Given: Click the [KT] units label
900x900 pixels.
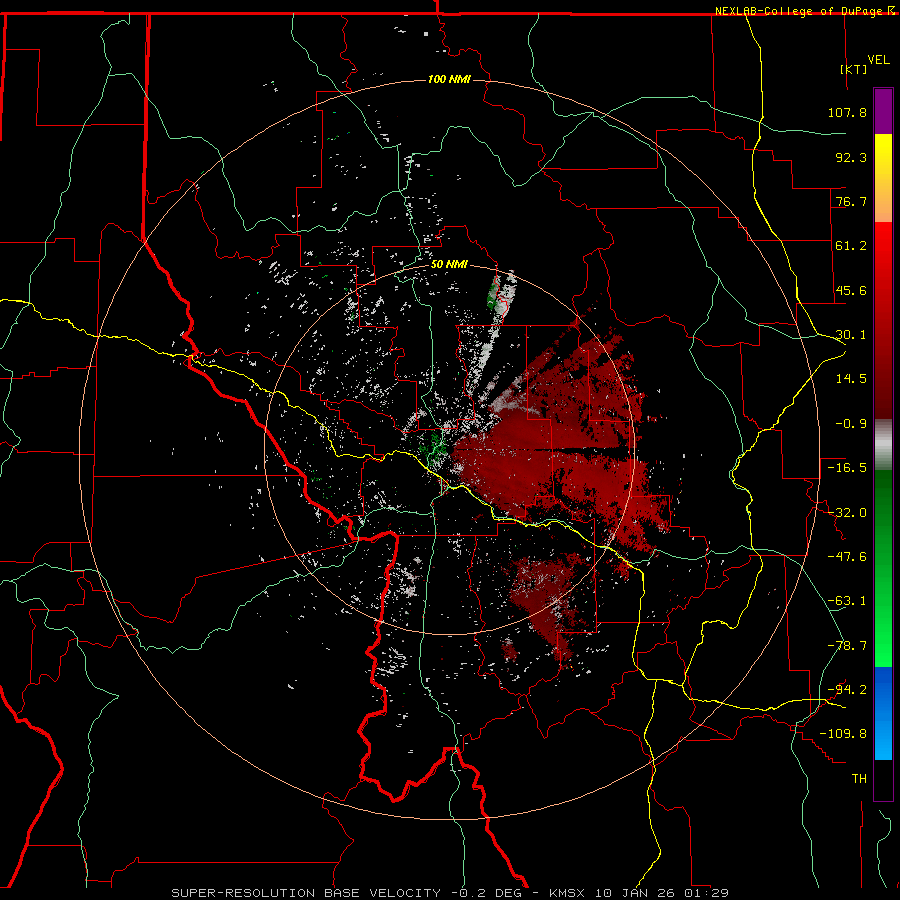Looking at the screenshot, I should pyautogui.click(x=854, y=69).
